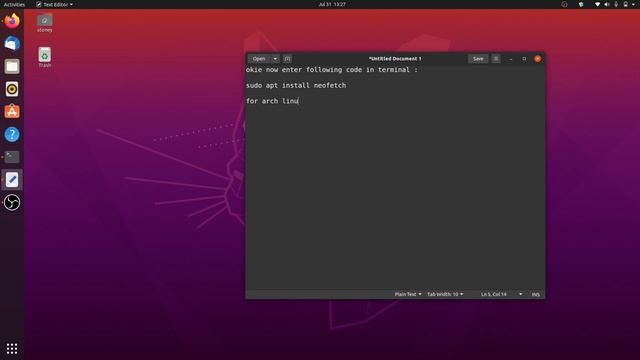Open the editor hamburger menu
The height and width of the screenshot is (360, 640).
(496, 59)
